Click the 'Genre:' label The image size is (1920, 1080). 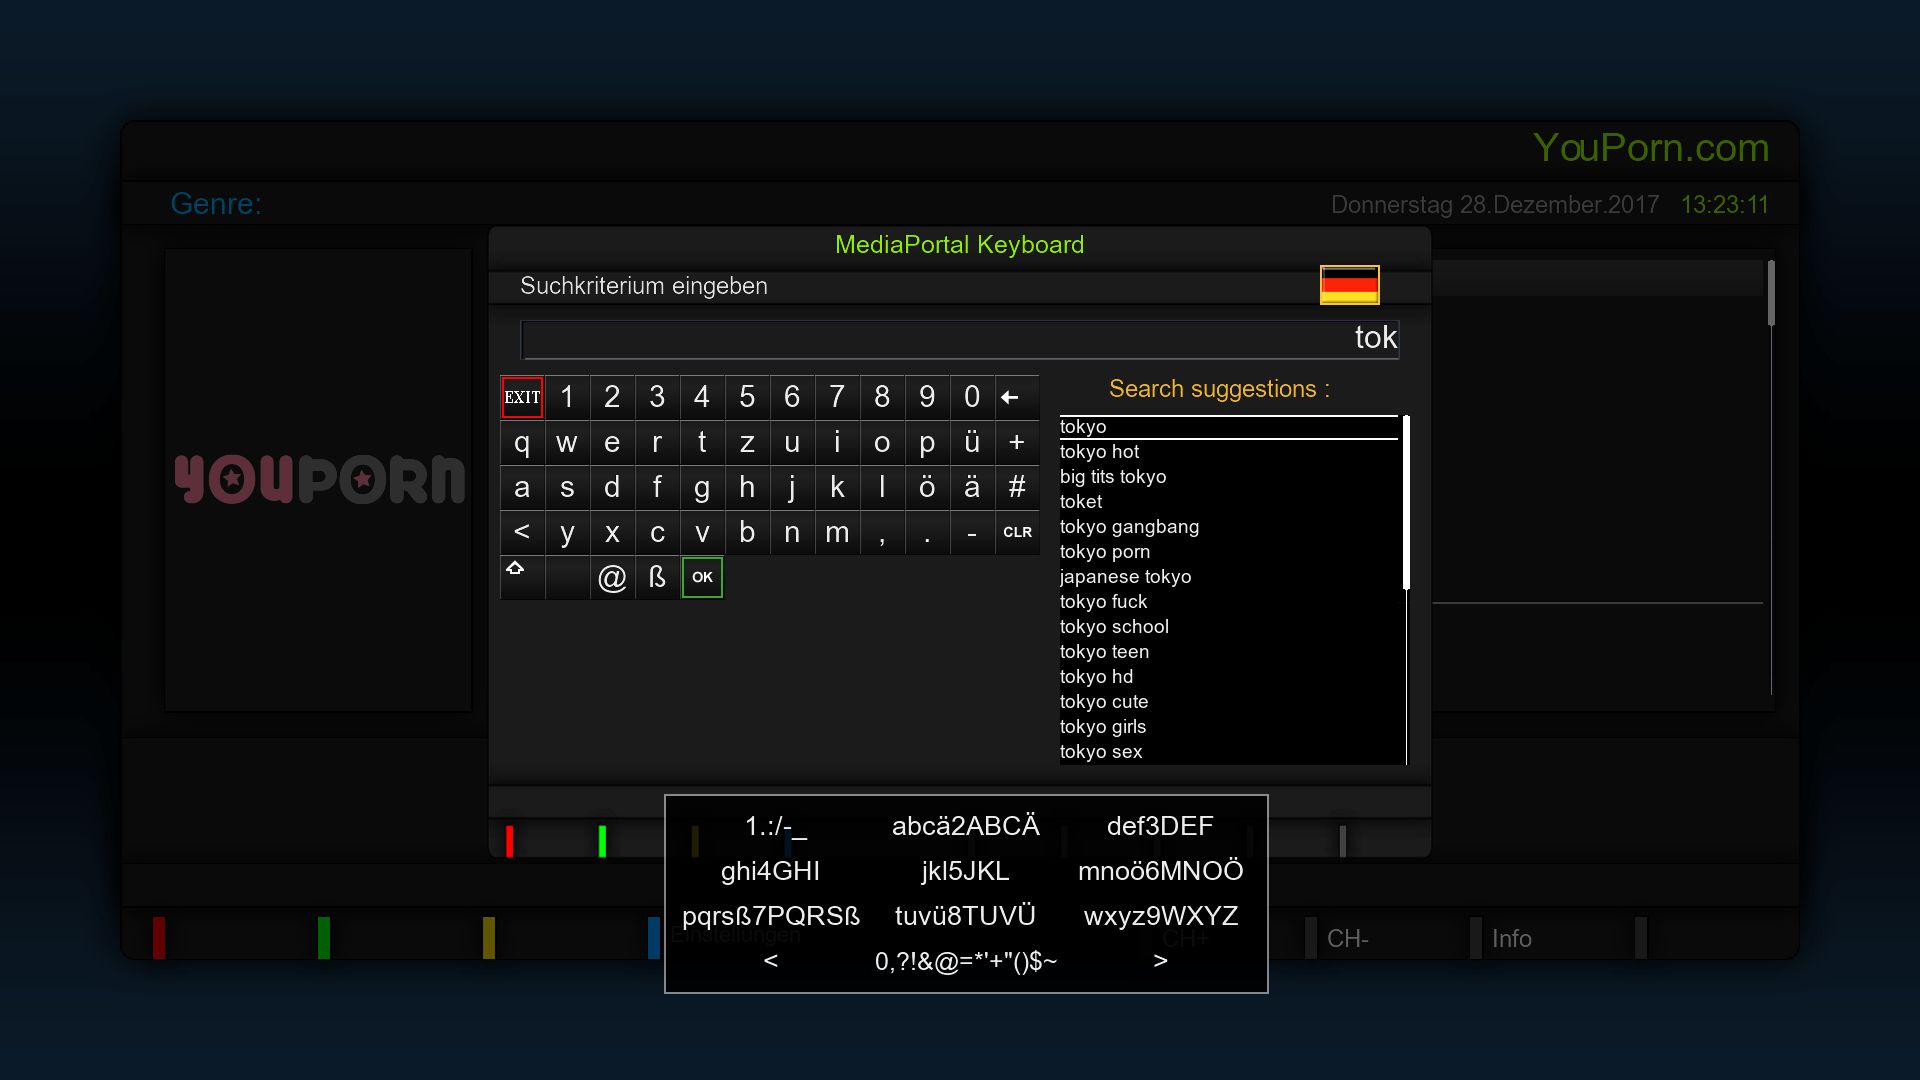[216, 204]
